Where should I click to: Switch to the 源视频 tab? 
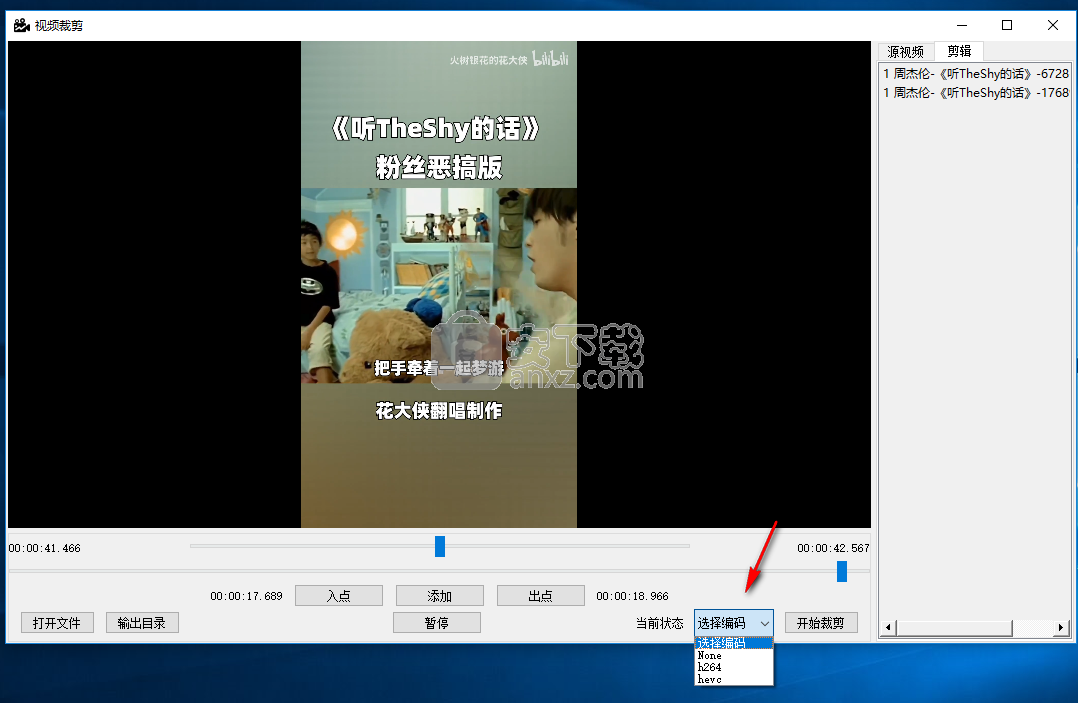coord(905,52)
